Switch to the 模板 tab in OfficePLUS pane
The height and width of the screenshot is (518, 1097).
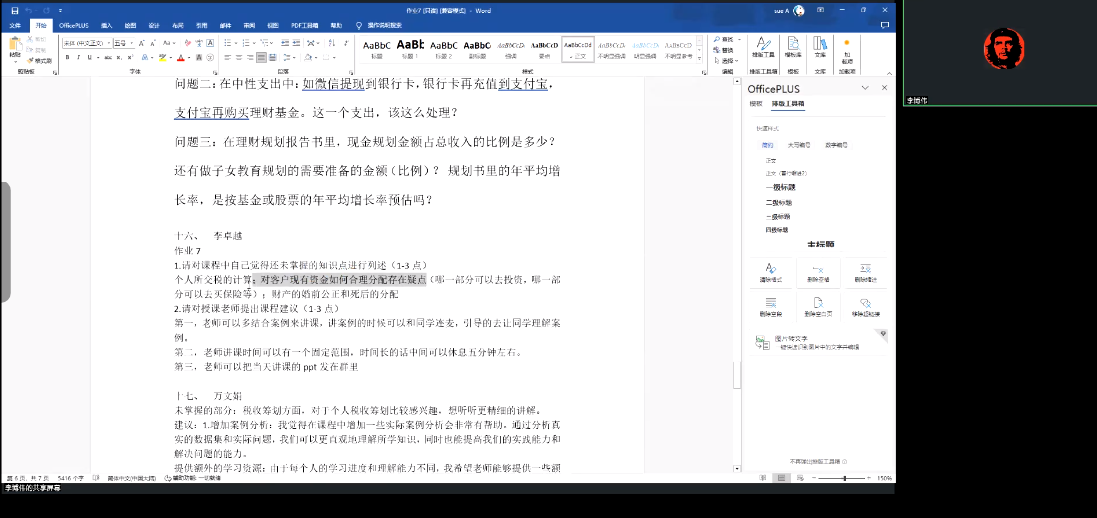click(x=756, y=104)
